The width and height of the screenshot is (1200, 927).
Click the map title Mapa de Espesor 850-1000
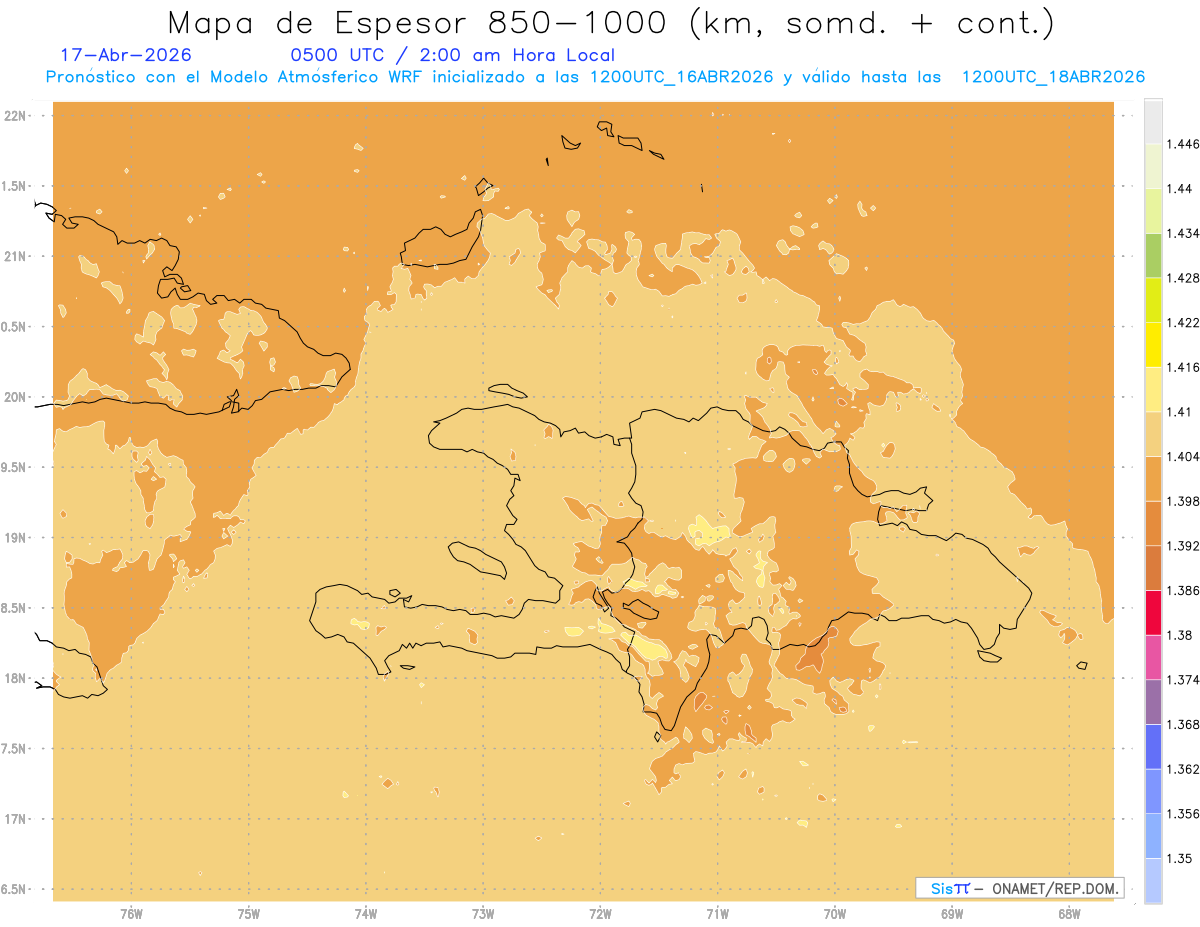[x=423, y=22]
